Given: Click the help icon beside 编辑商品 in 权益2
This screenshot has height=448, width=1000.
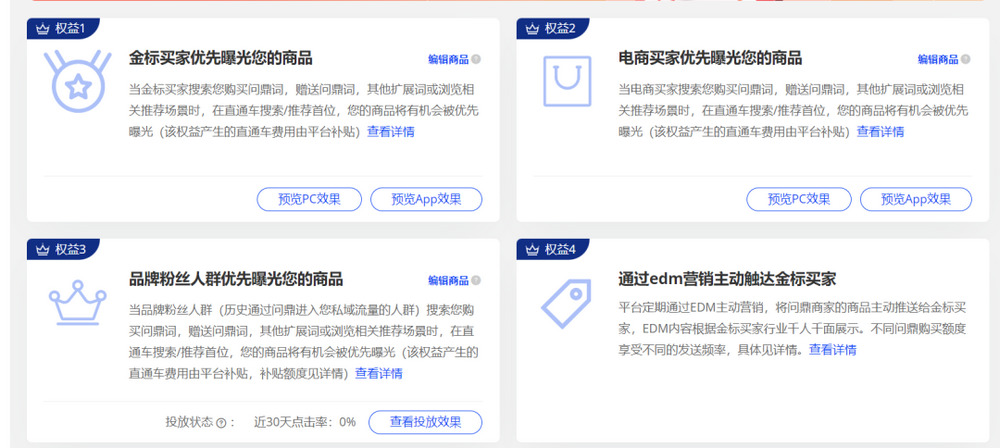Looking at the screenshot, I should point(966,59).
